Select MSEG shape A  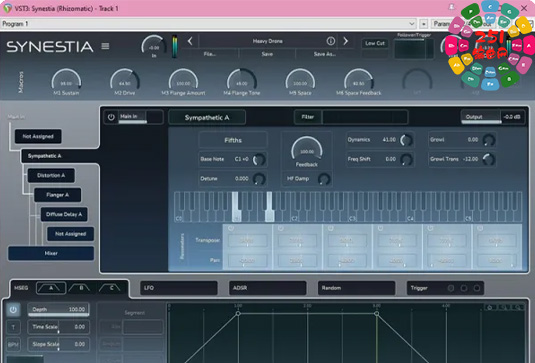coord(51,288)
